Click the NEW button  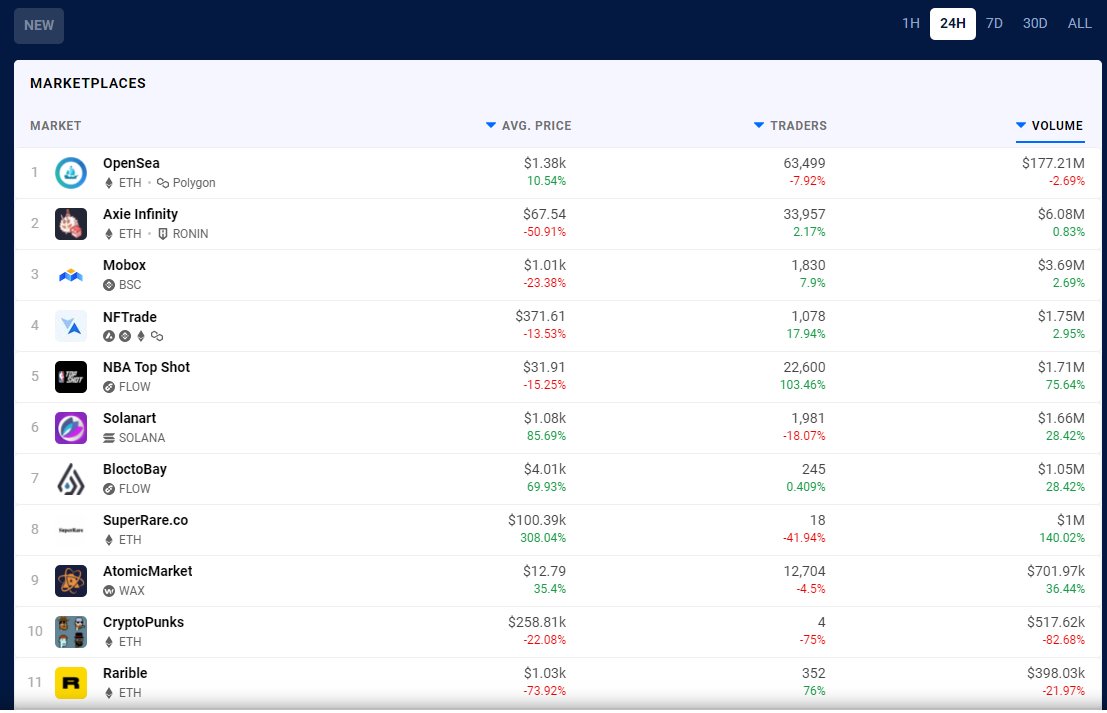click(x=38, y=26)
